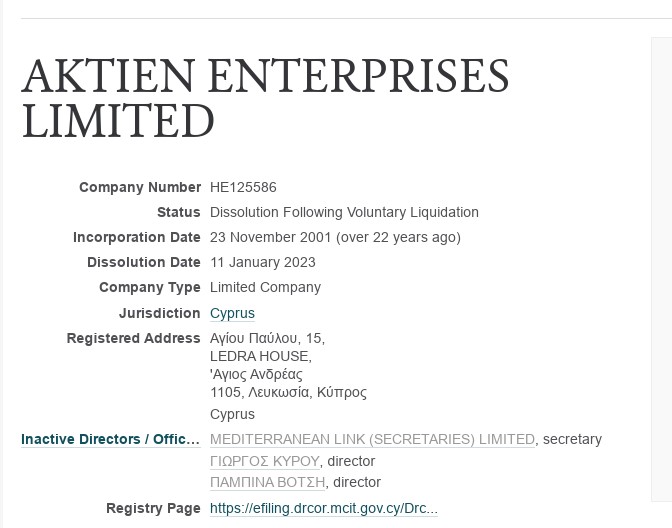This screenshot has width=672, height=528.
Task: Click the AKTIEN ENTERPRISES LIMITED heading
Action: (x=265, y=99)
